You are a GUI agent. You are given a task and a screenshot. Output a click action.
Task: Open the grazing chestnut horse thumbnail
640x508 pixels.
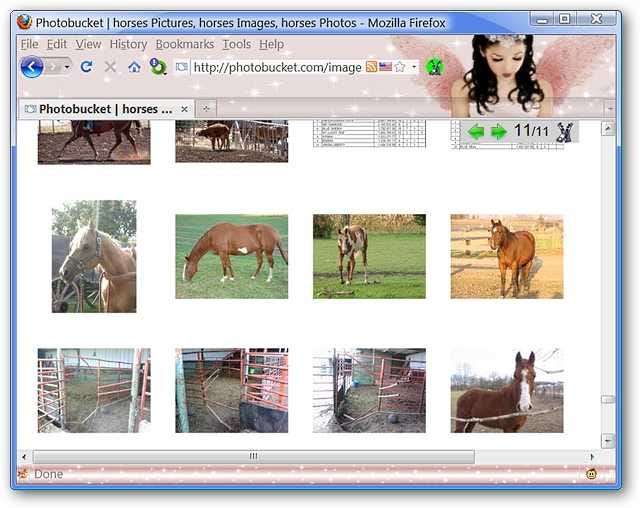click(x=231, y=256)
